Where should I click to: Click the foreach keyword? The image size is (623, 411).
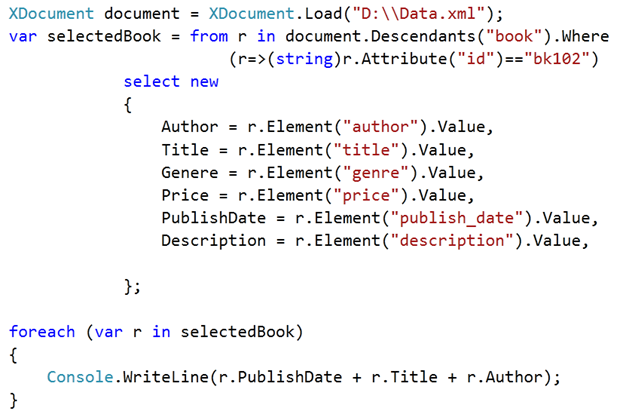coord(41,331)
